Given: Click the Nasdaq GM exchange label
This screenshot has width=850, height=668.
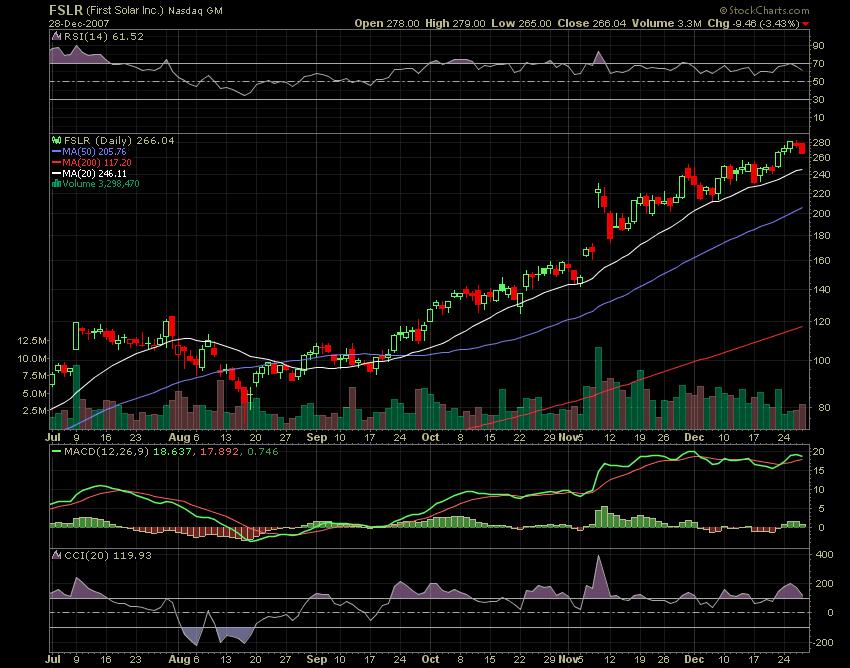Looking at the screenshot, I should point(195,11).
